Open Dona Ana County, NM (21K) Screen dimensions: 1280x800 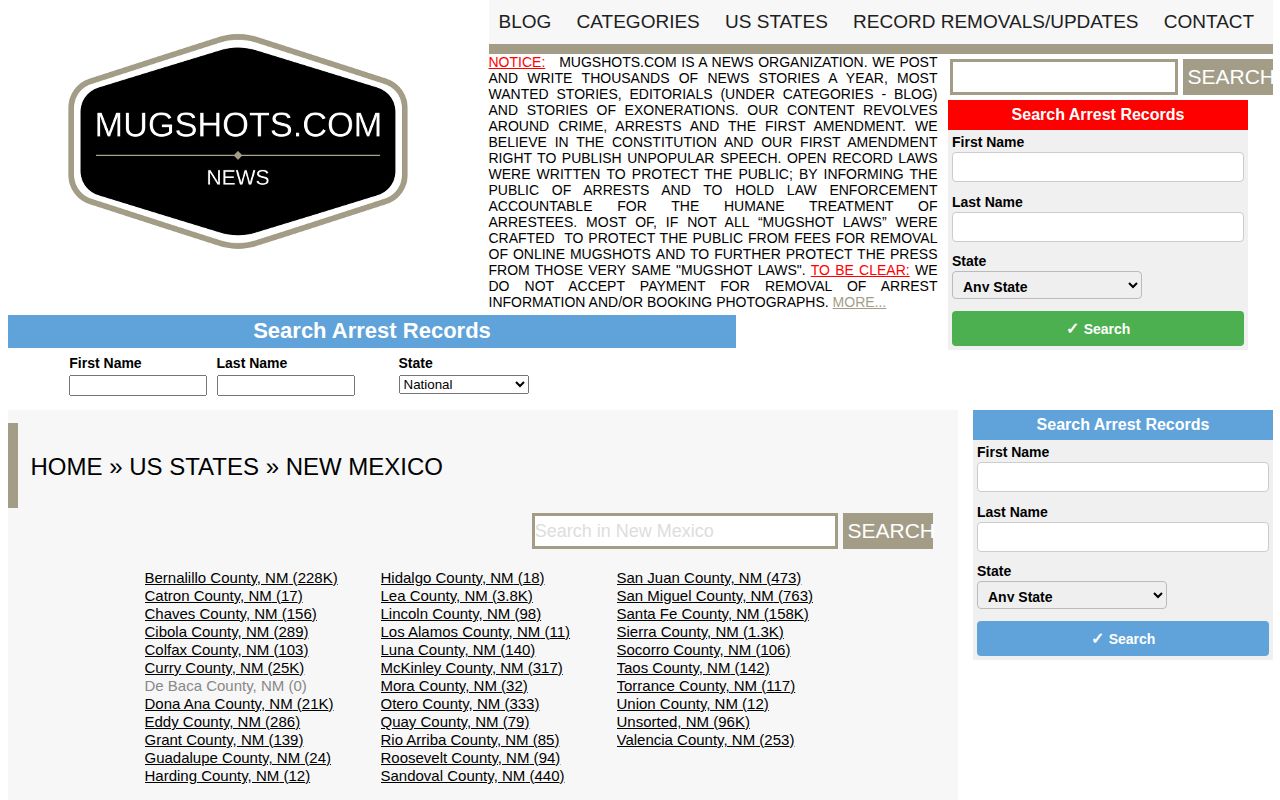point(239,704)
